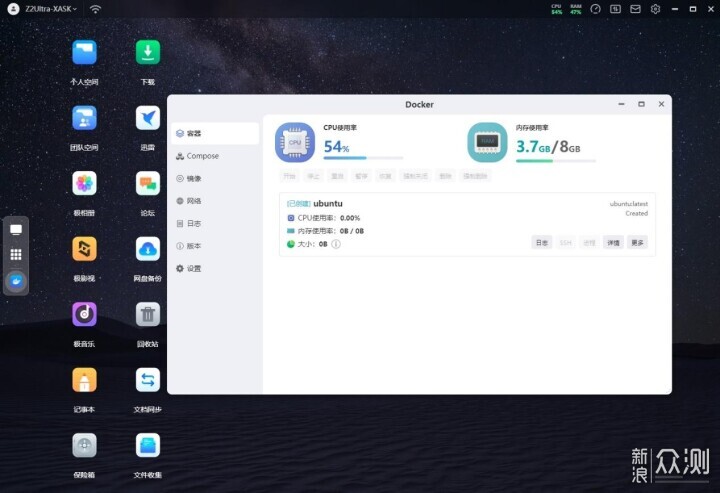Image resolution: width=720 pixels, height=493 pixels.
Task: Click the 开始 start button in container toolbar
Action: (x=289, y=176)
